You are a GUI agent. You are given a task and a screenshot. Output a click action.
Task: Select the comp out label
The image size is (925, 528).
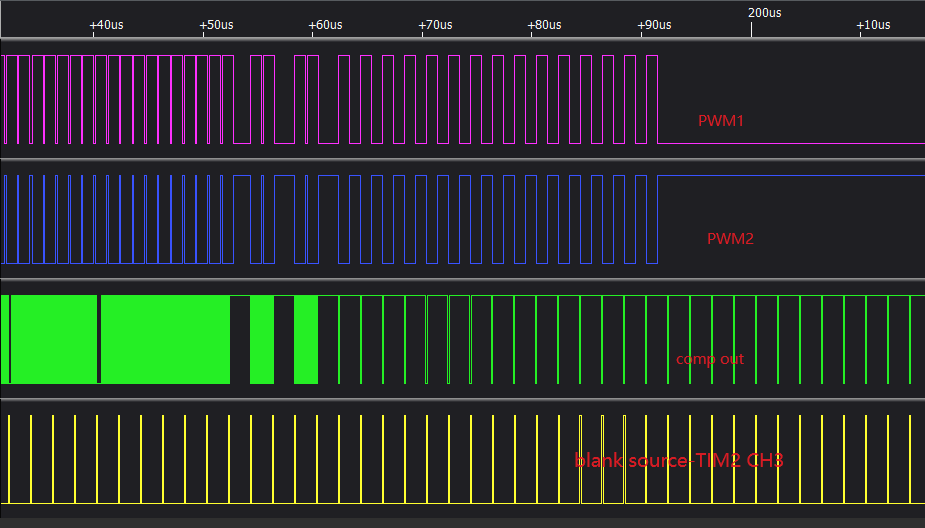pos(710,359)
